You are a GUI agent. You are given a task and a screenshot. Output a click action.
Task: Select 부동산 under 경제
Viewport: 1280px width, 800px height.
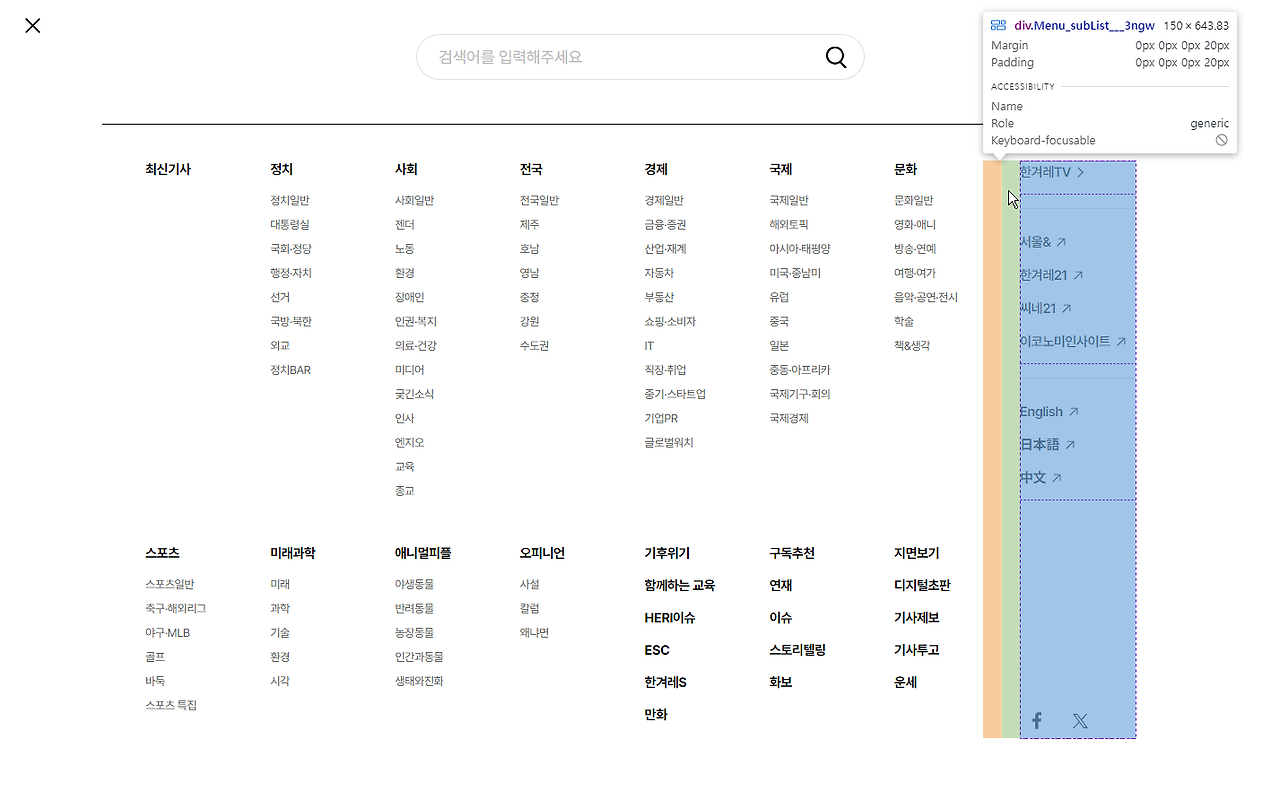coord(660,298)
